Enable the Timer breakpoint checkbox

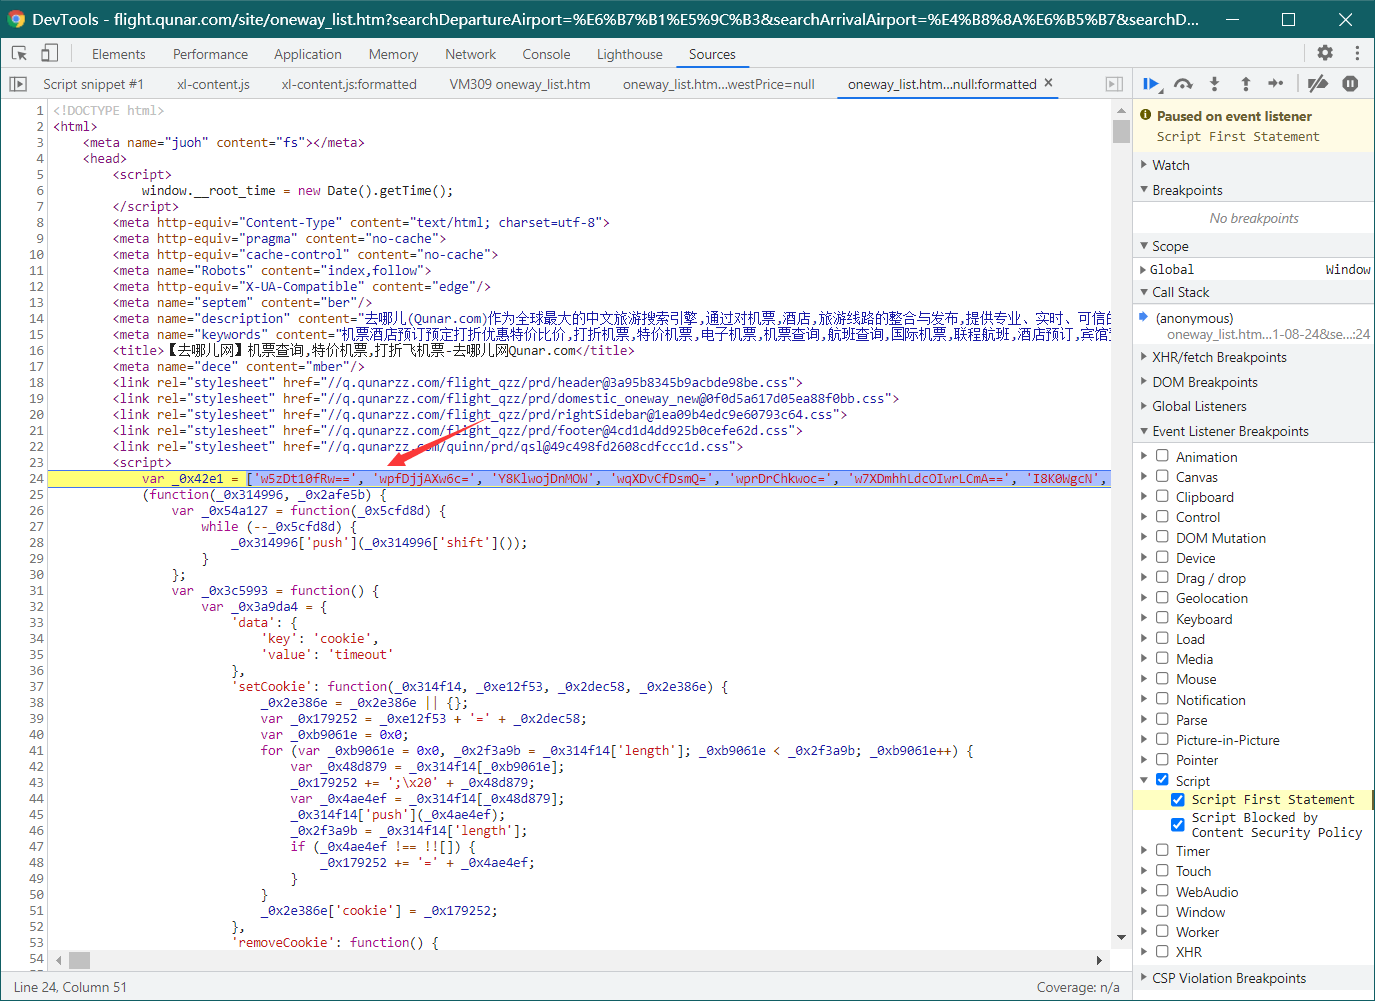pyautogui.click(x=1162, y=850)
